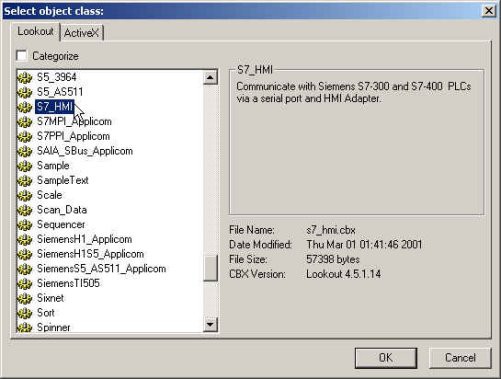Pick the Scale object class
Image resolution: width=501 pixels, height=379 pixels.
(x=49, y=195)
